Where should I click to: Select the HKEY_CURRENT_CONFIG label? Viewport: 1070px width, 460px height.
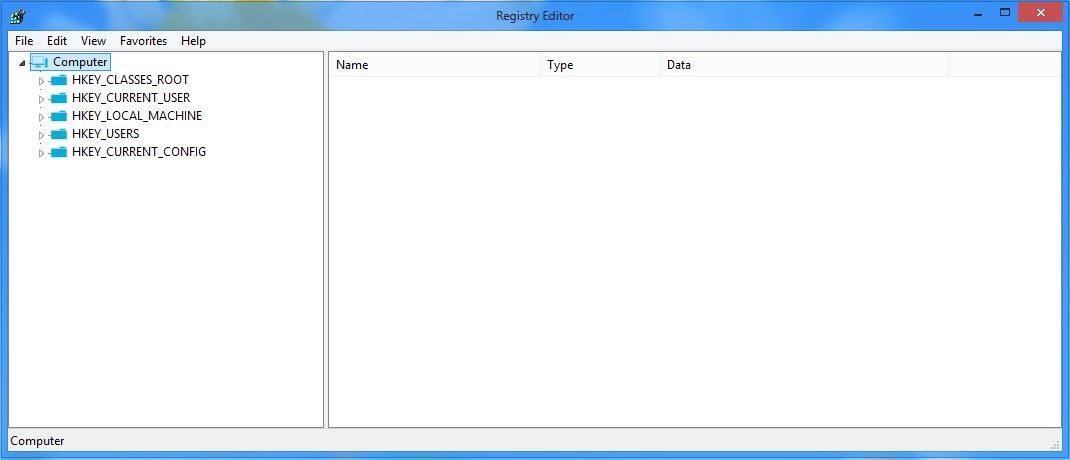click(x=139, y=152)
